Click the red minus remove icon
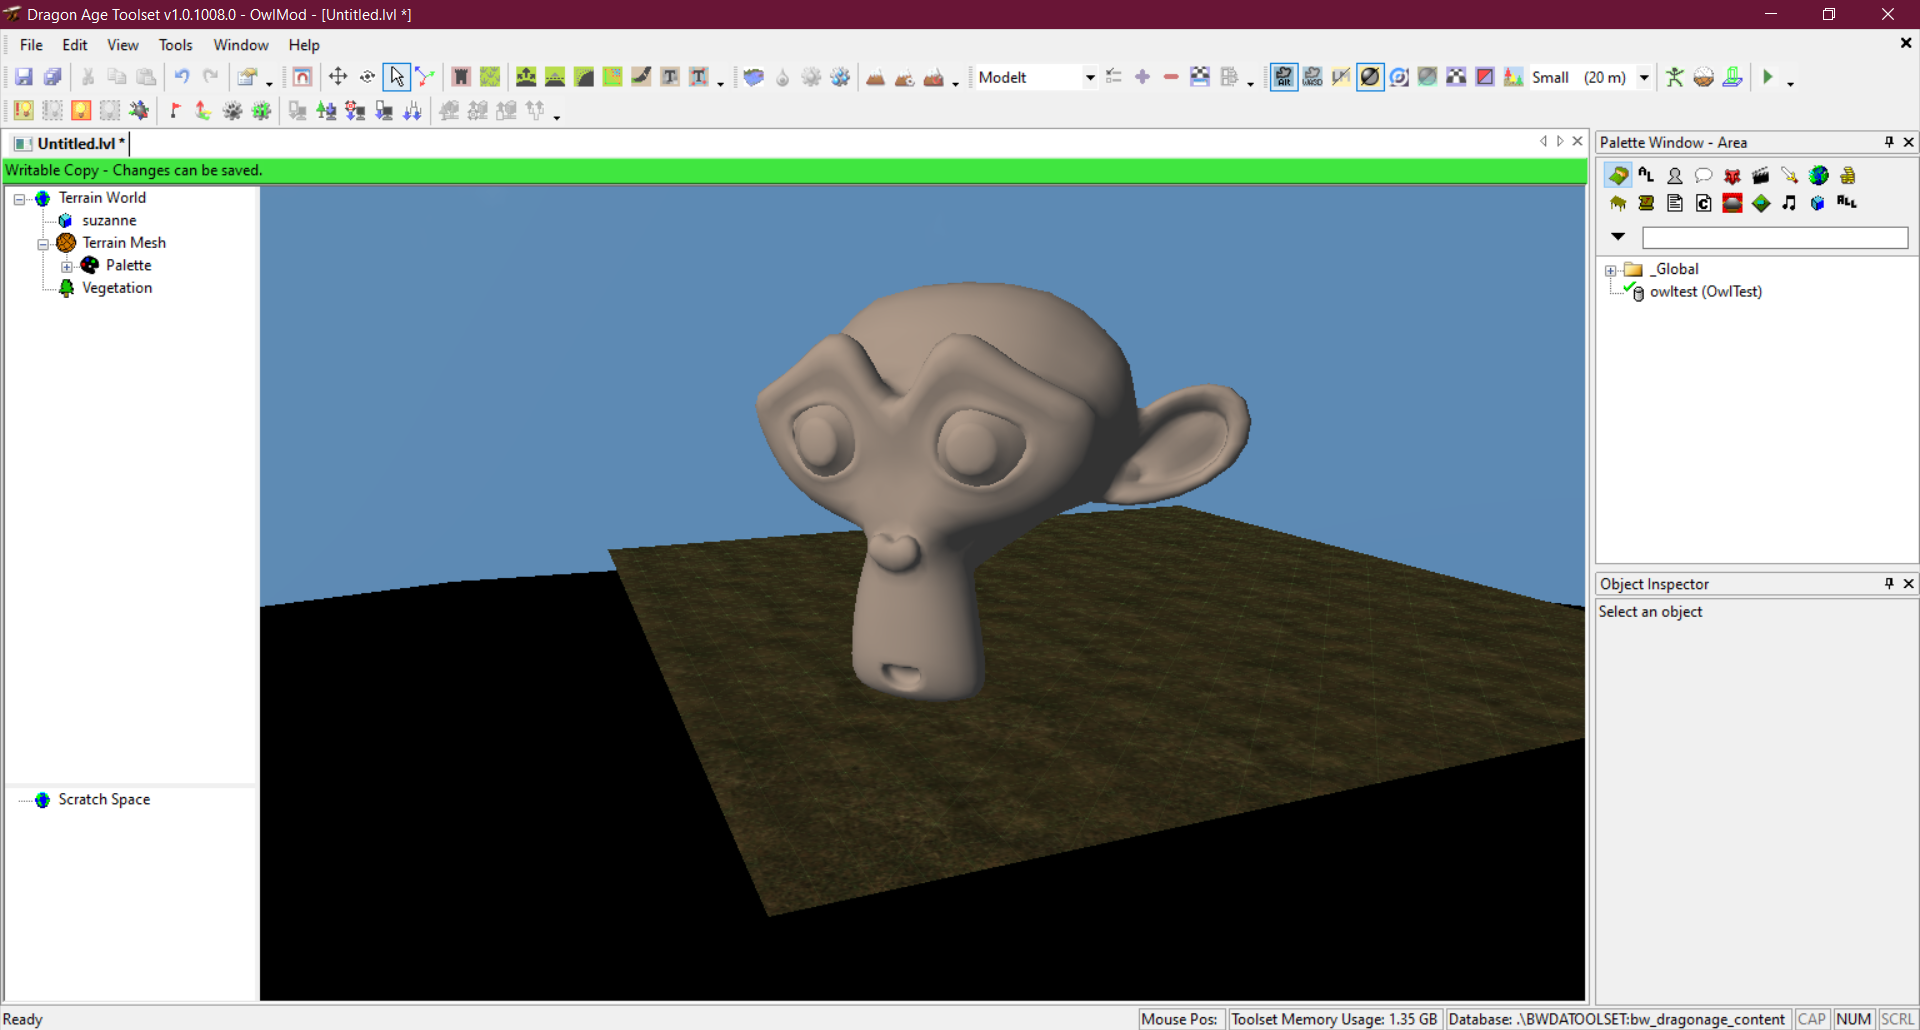Screen dimensions: 1920x1030 coord(1171,77)
